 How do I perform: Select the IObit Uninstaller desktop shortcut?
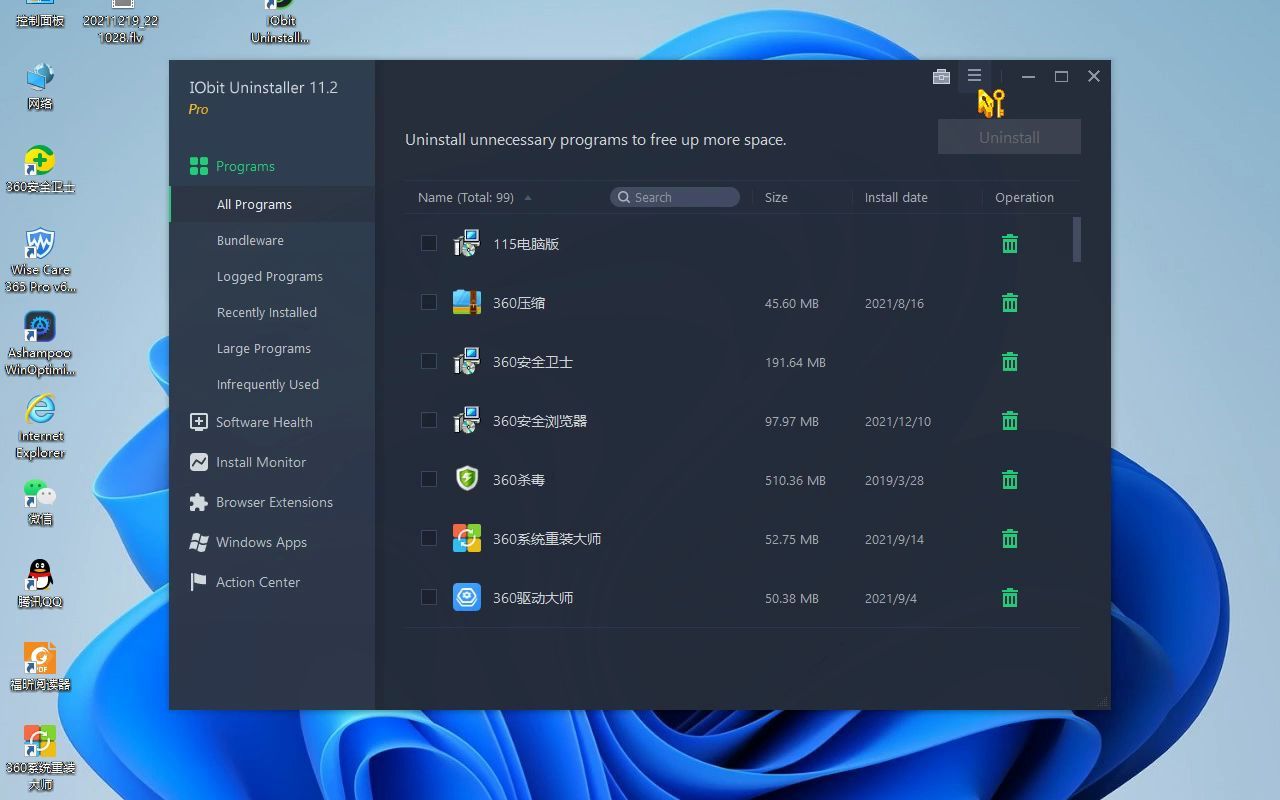point(281,22)
